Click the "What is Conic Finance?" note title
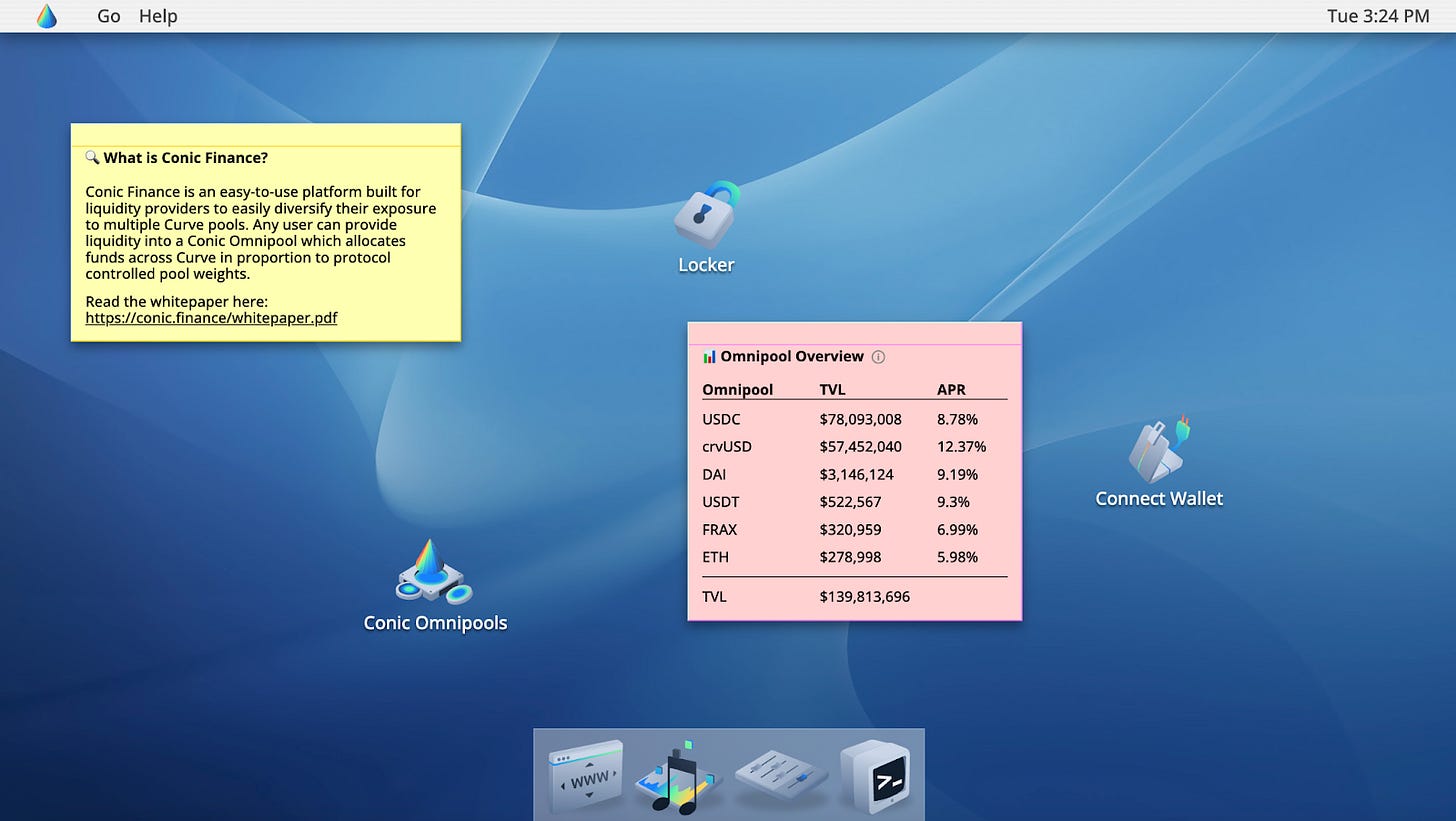 coord(186,158)
